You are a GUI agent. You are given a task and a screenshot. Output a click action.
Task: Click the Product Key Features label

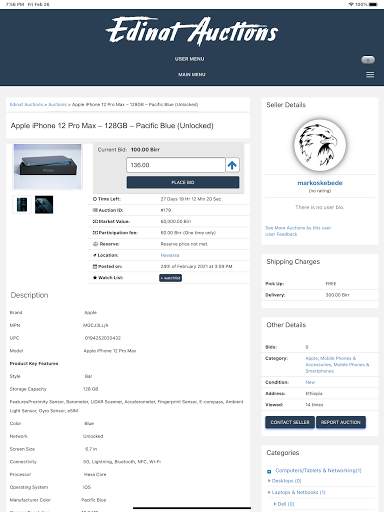point(34,363)
